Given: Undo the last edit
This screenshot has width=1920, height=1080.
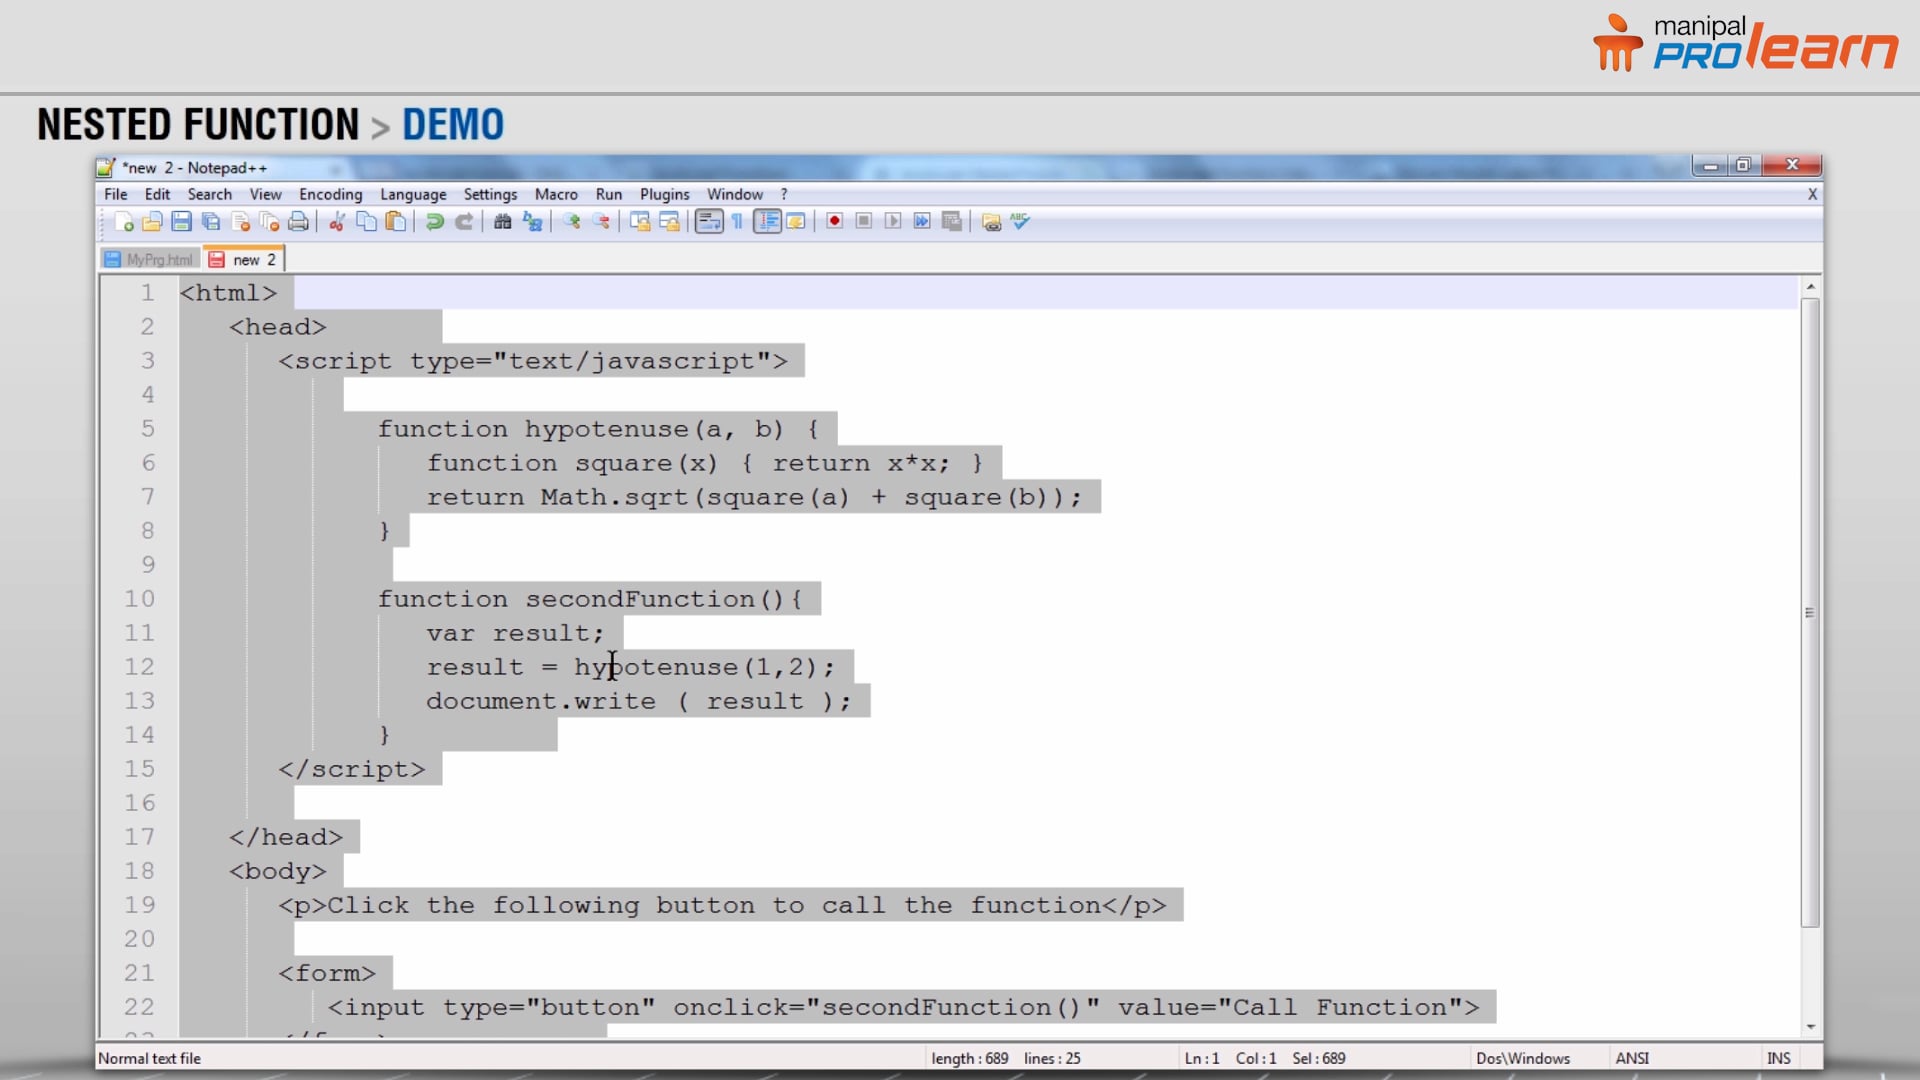Looking at the screenshot, I should pyautogui.click(x=435, y=222).
